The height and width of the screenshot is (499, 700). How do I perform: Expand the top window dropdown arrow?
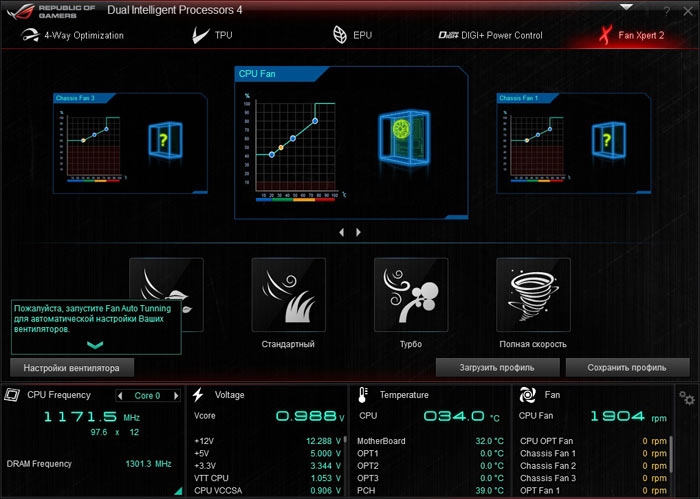click(626, 6)
